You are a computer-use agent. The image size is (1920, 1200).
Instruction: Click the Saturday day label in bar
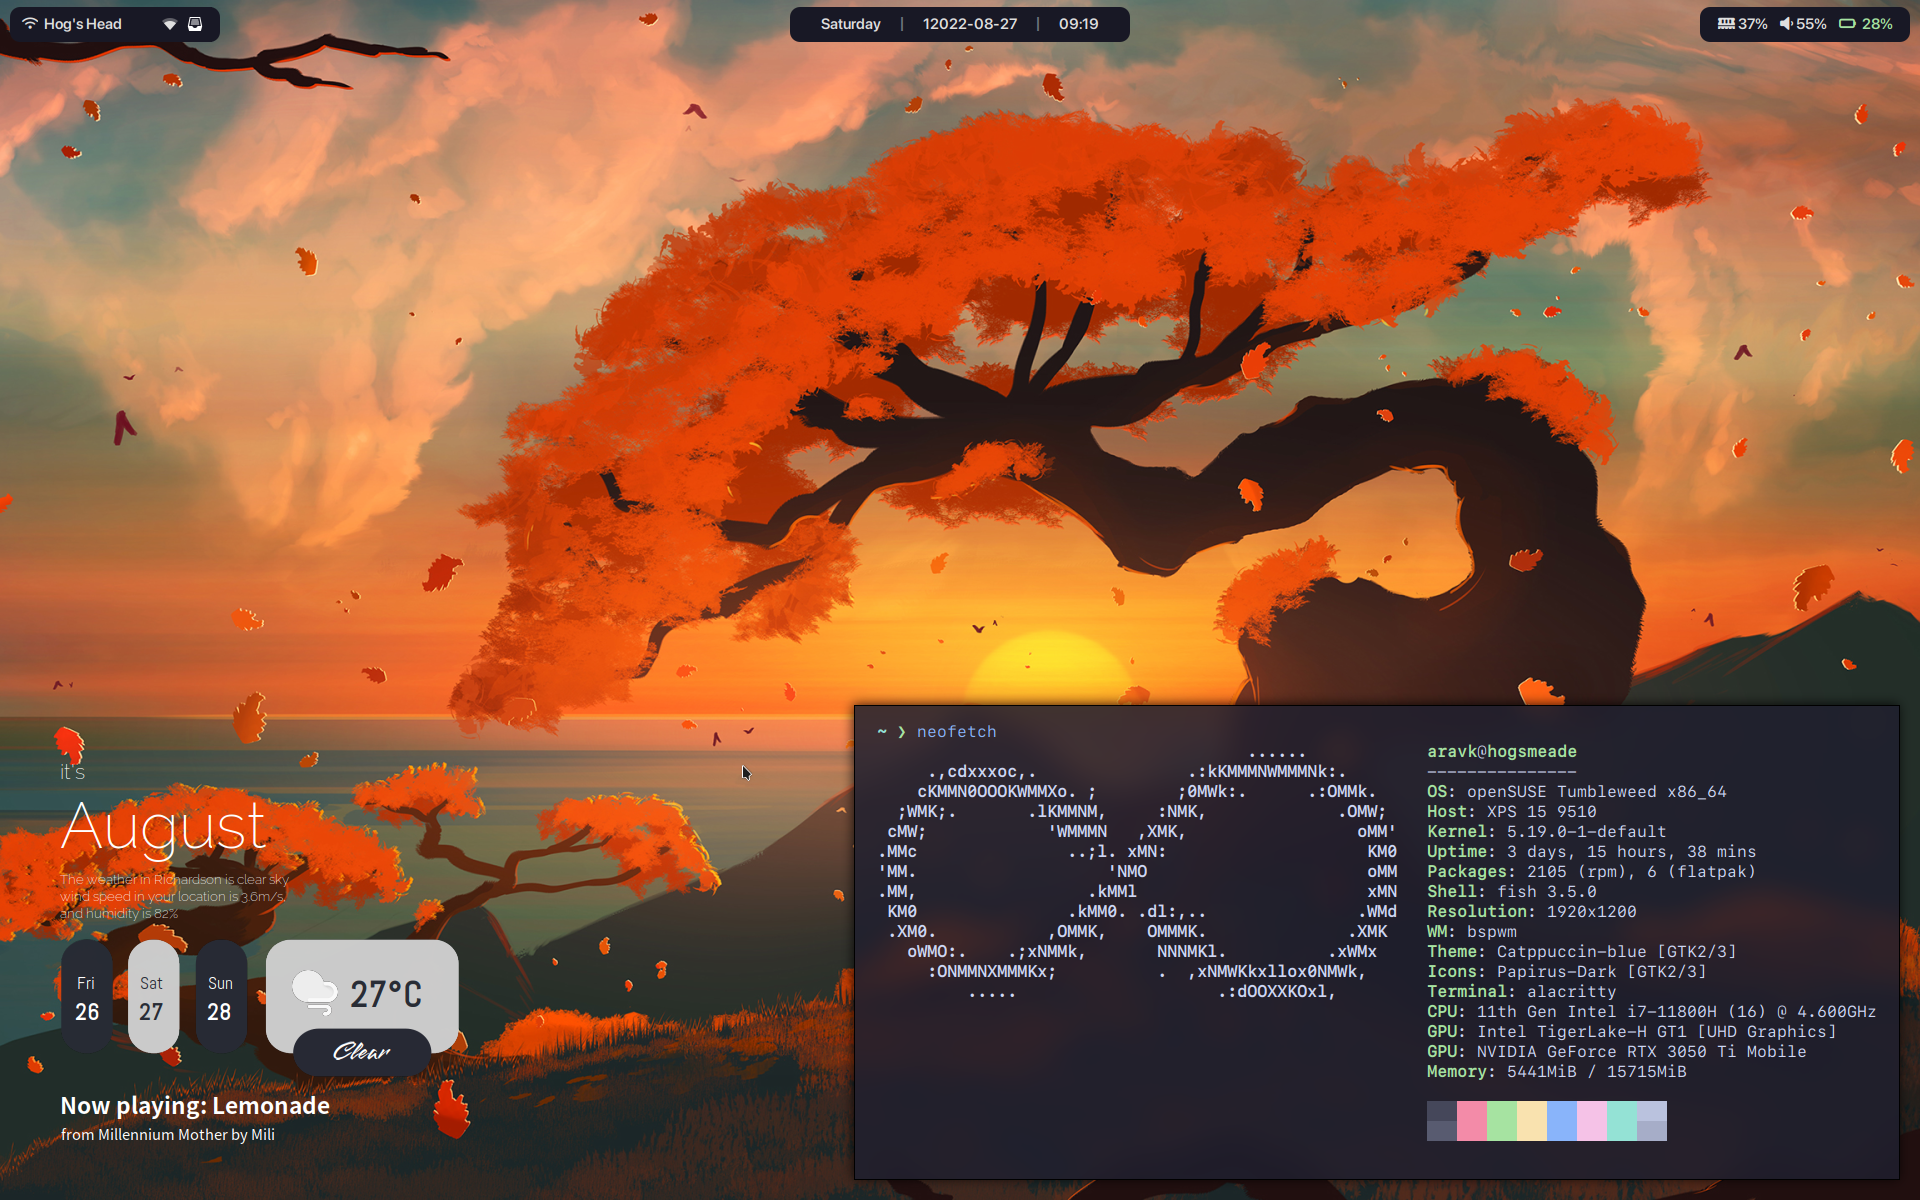coord(850,24)
